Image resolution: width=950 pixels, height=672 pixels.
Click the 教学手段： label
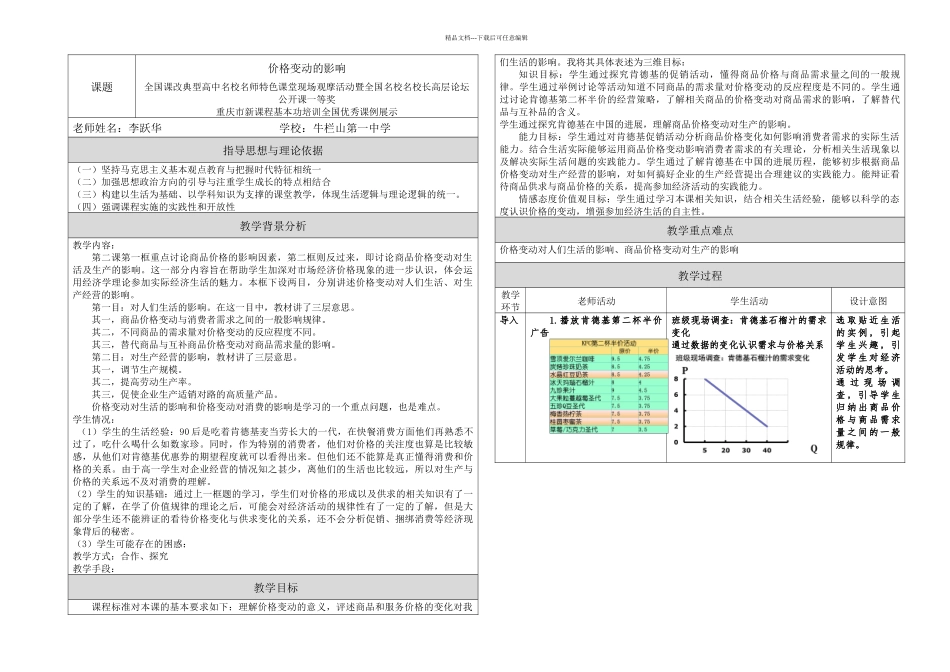coord(93,568)
